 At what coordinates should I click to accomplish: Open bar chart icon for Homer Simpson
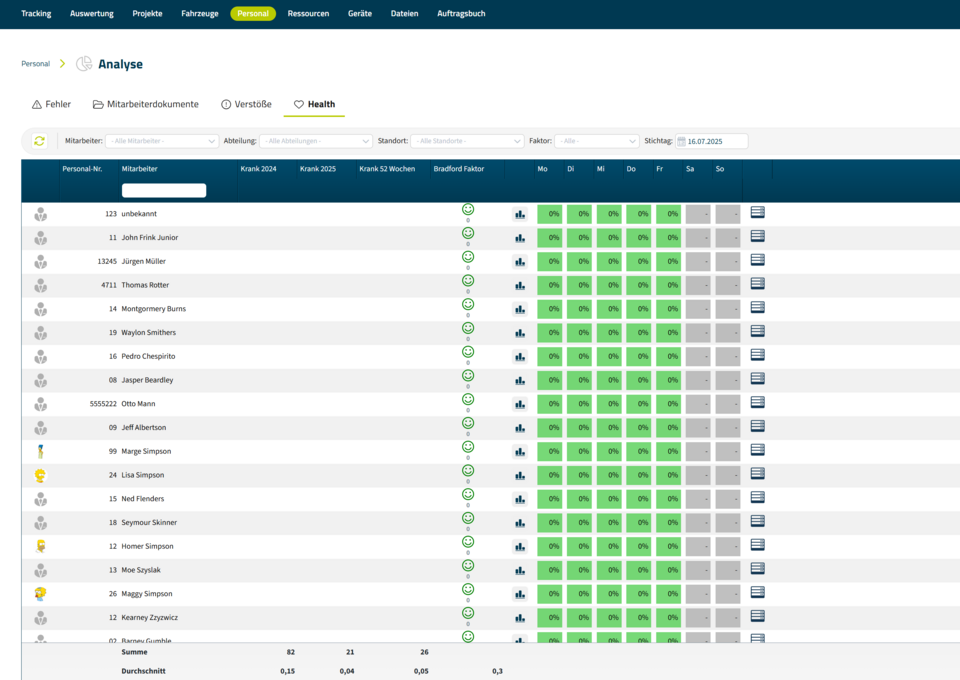point(519,547)
